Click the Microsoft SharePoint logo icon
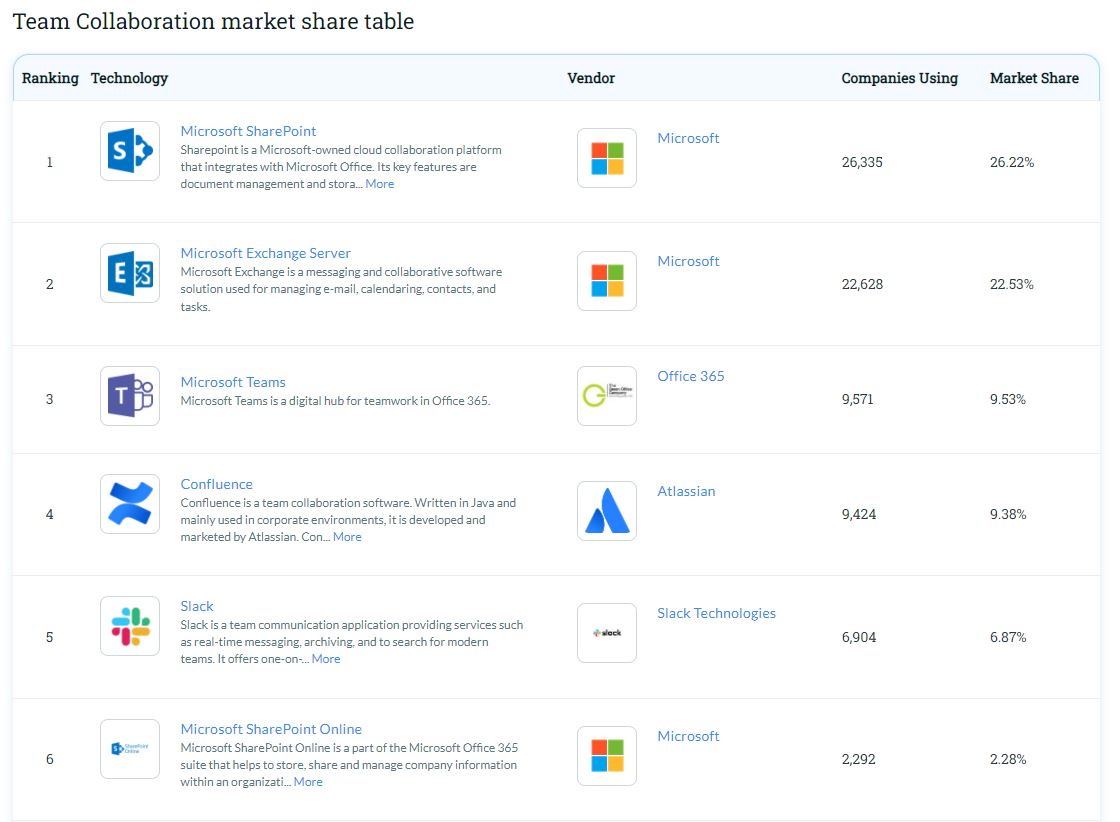 (x=130, y=151)
